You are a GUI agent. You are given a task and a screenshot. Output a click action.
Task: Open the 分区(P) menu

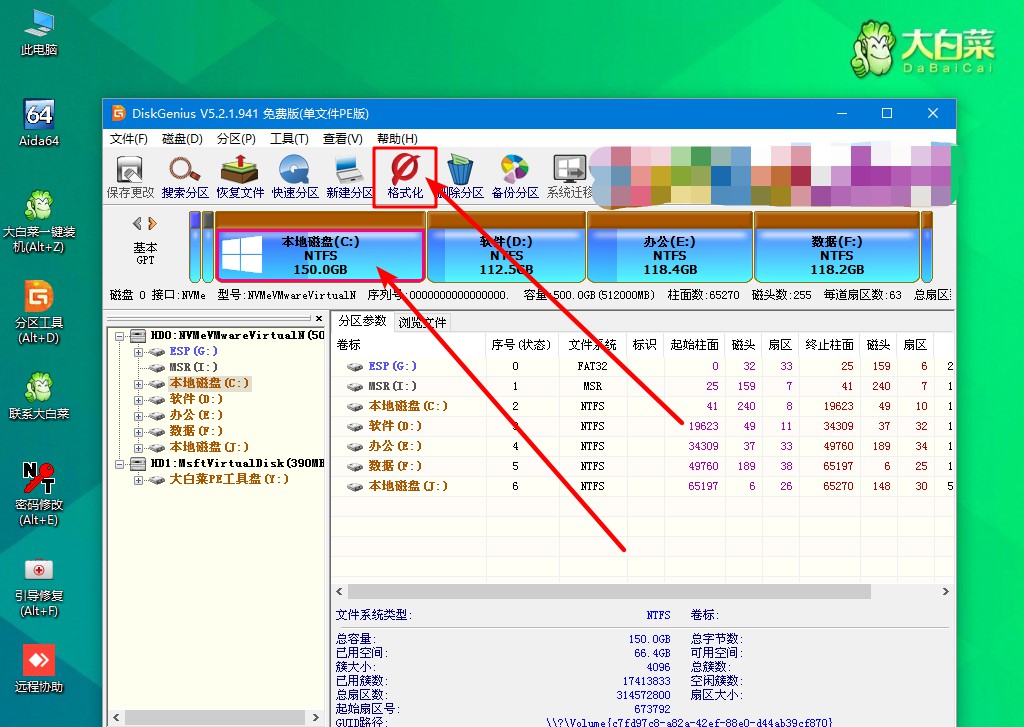coord(236,139)
